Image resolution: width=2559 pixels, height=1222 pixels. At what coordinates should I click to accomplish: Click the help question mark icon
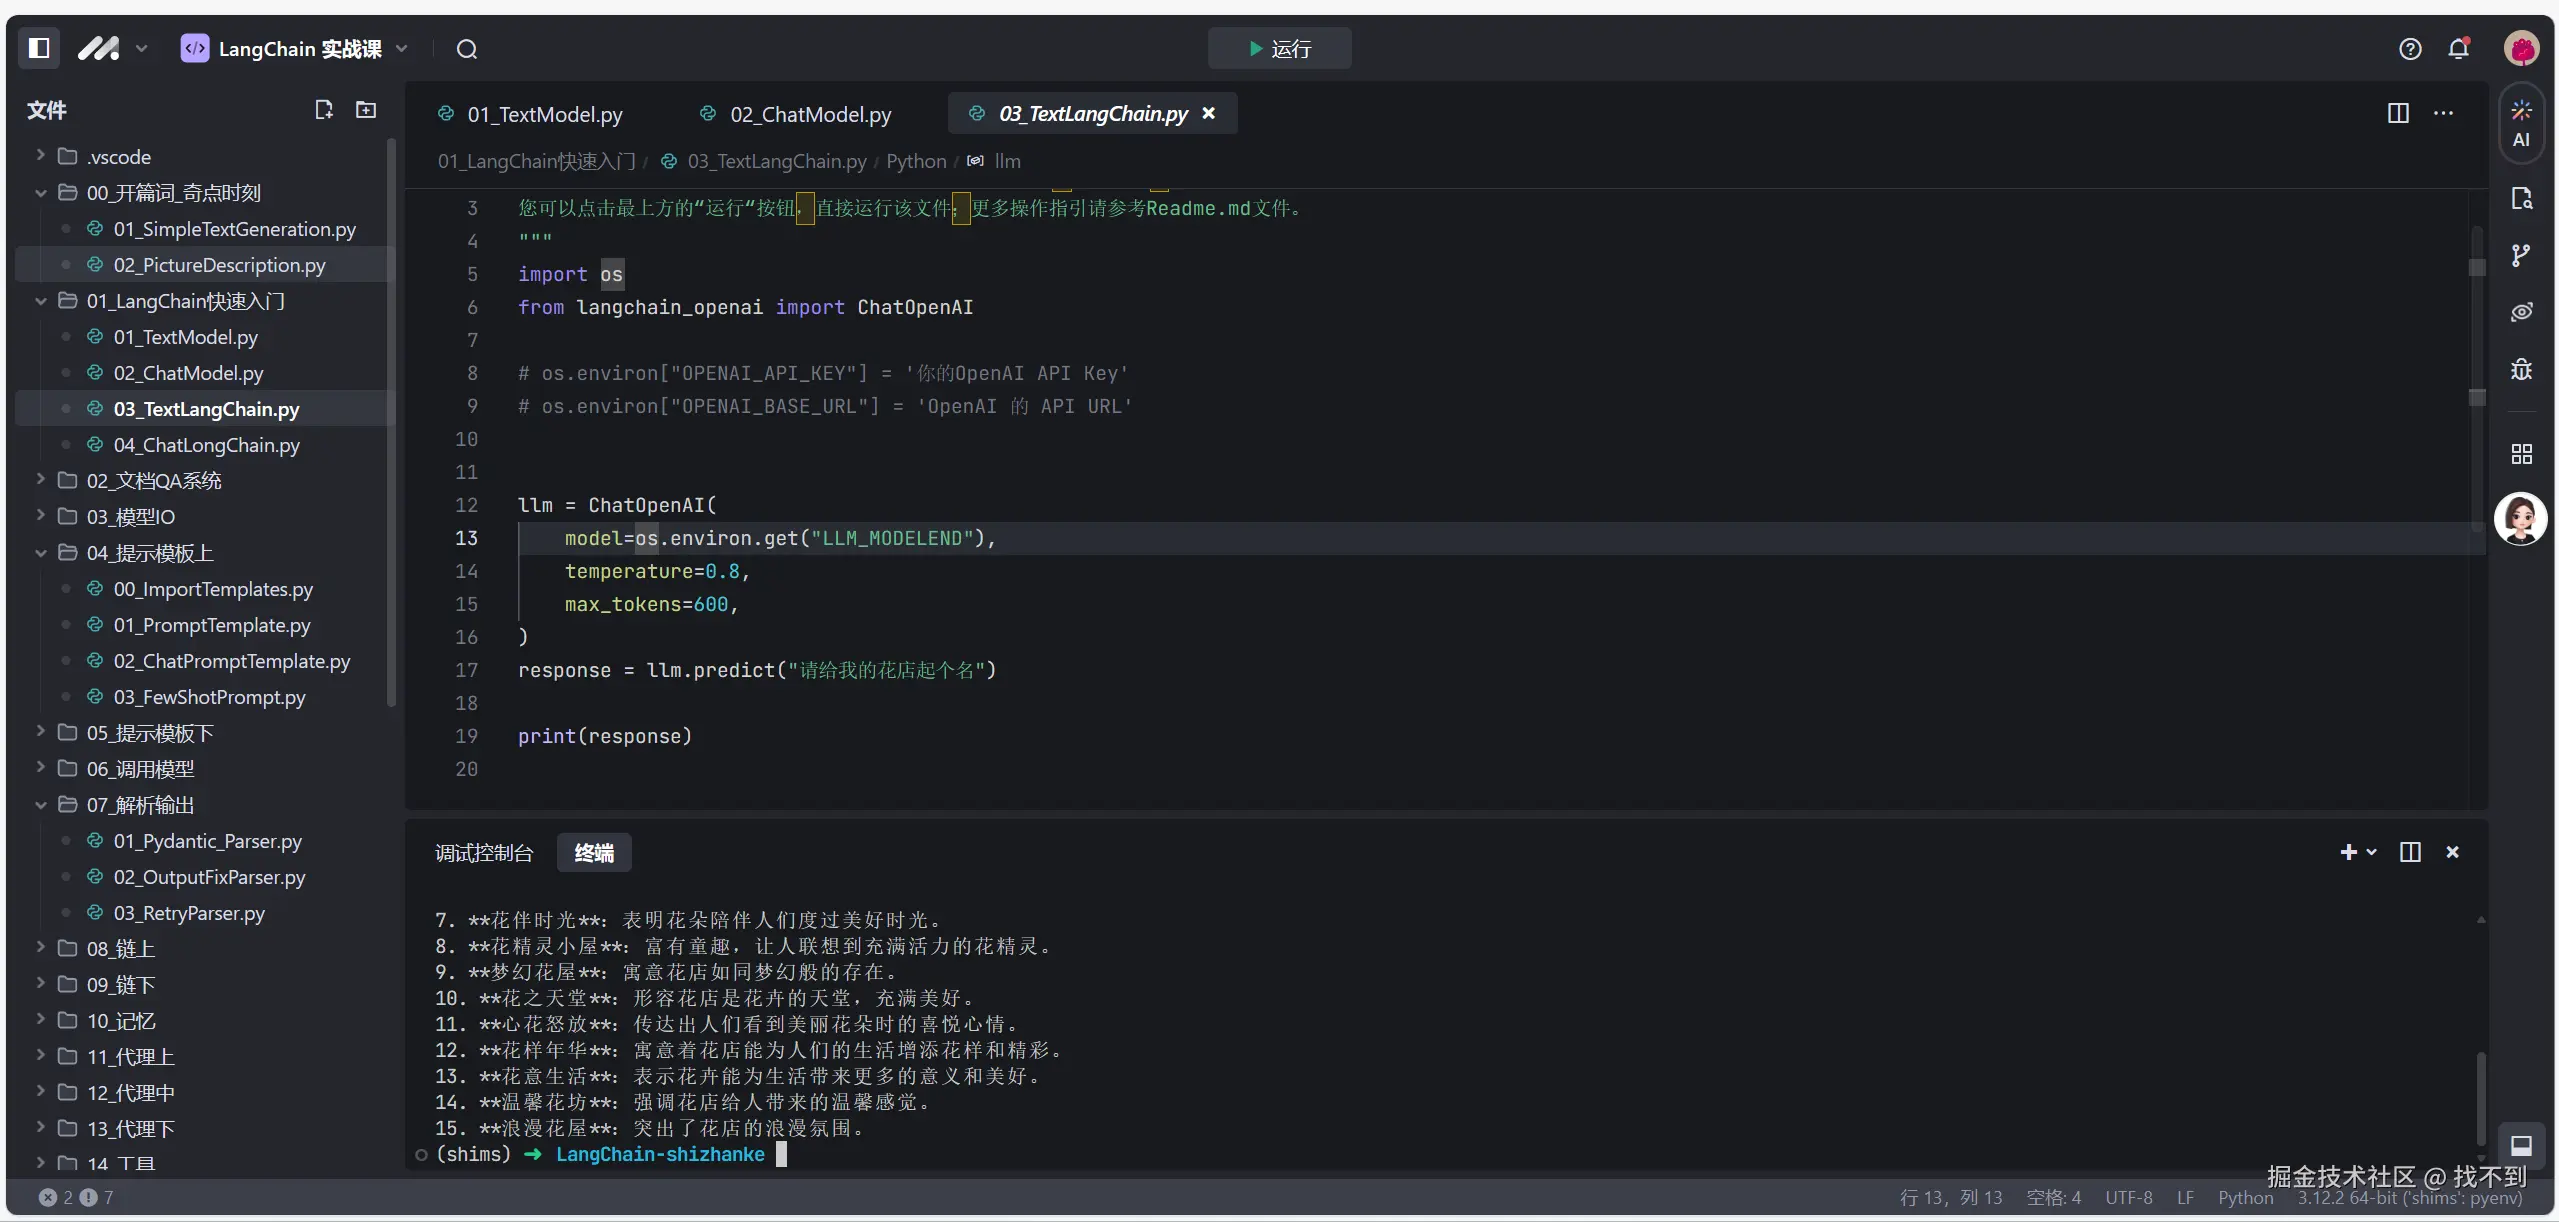[x=2410, y=49]
